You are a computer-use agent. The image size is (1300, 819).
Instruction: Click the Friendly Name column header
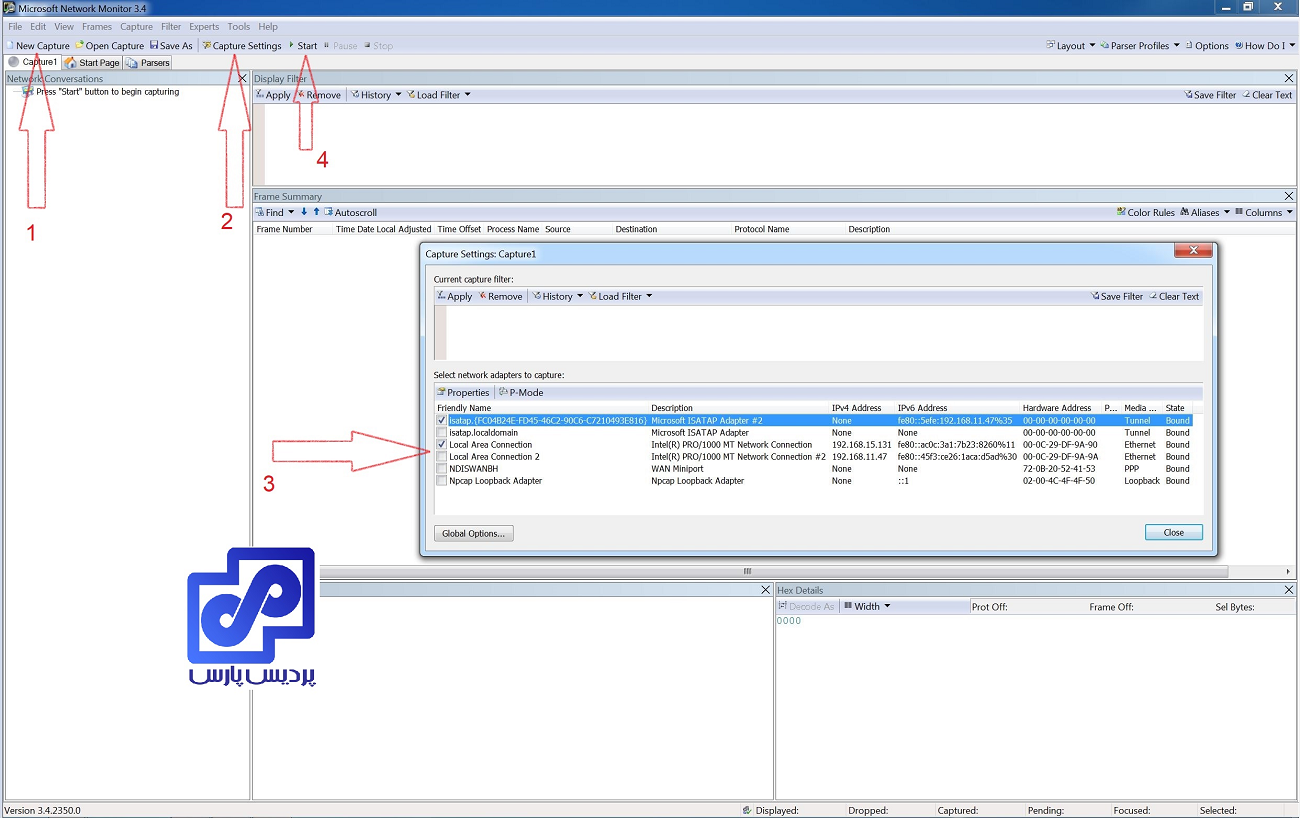(464, 408)
